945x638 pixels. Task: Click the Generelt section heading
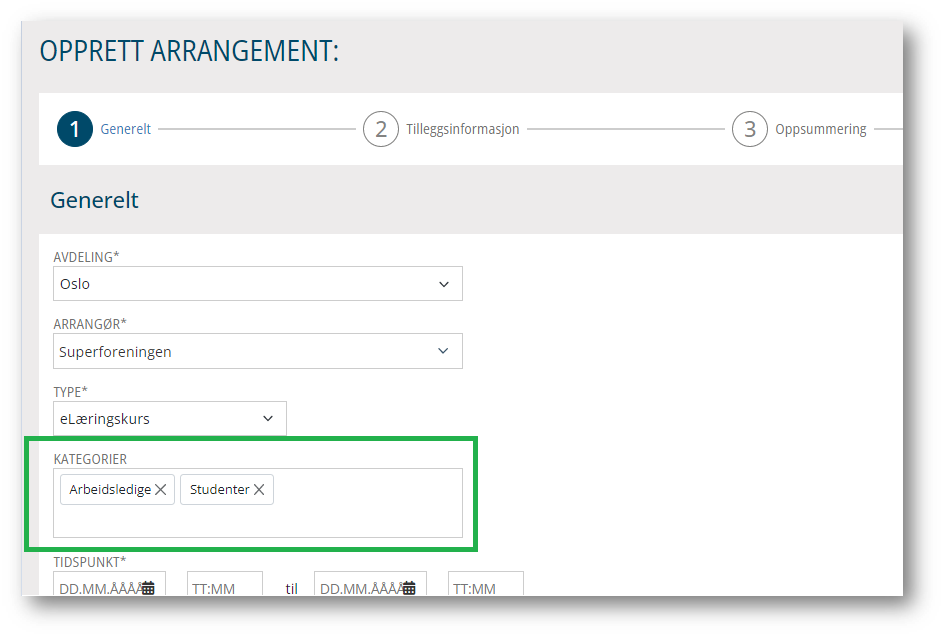click(95, 200)
